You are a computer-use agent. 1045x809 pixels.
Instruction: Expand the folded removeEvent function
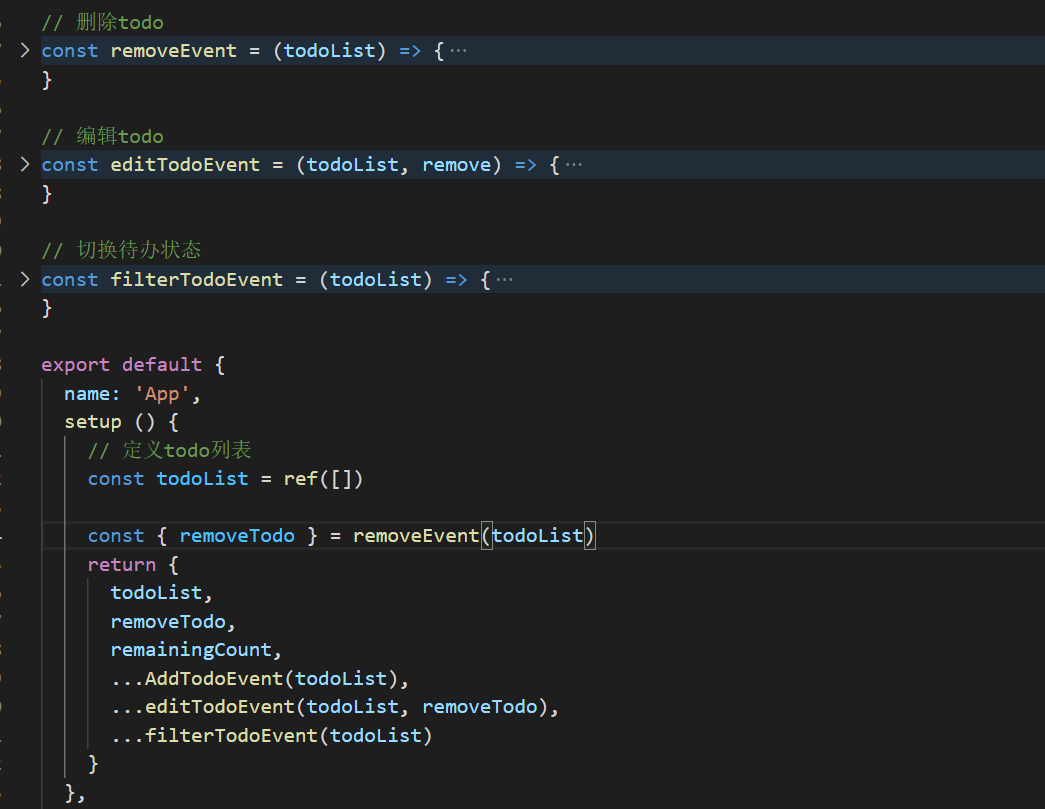click(x=25, y=51)
